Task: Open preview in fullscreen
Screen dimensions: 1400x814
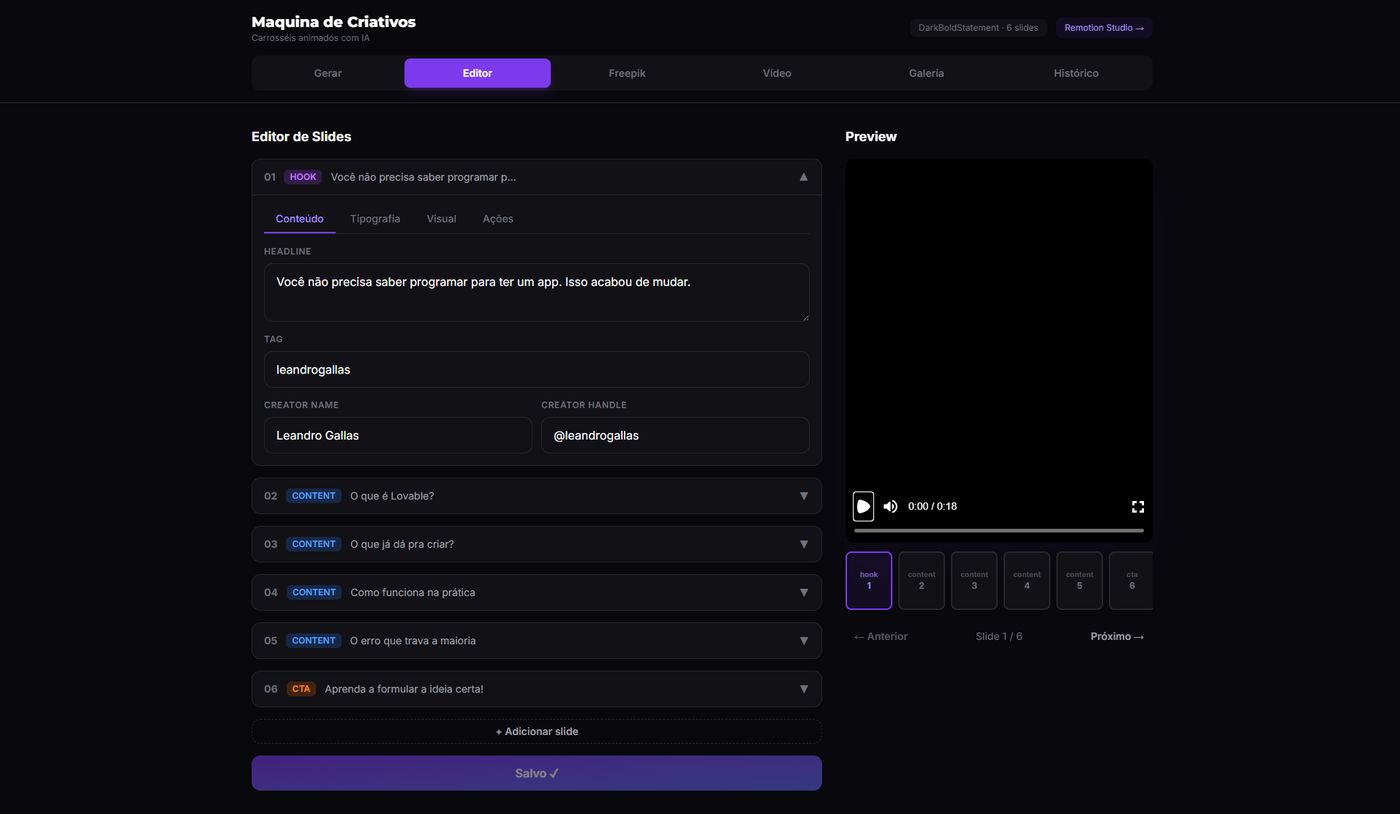Action: [1137, 507]
